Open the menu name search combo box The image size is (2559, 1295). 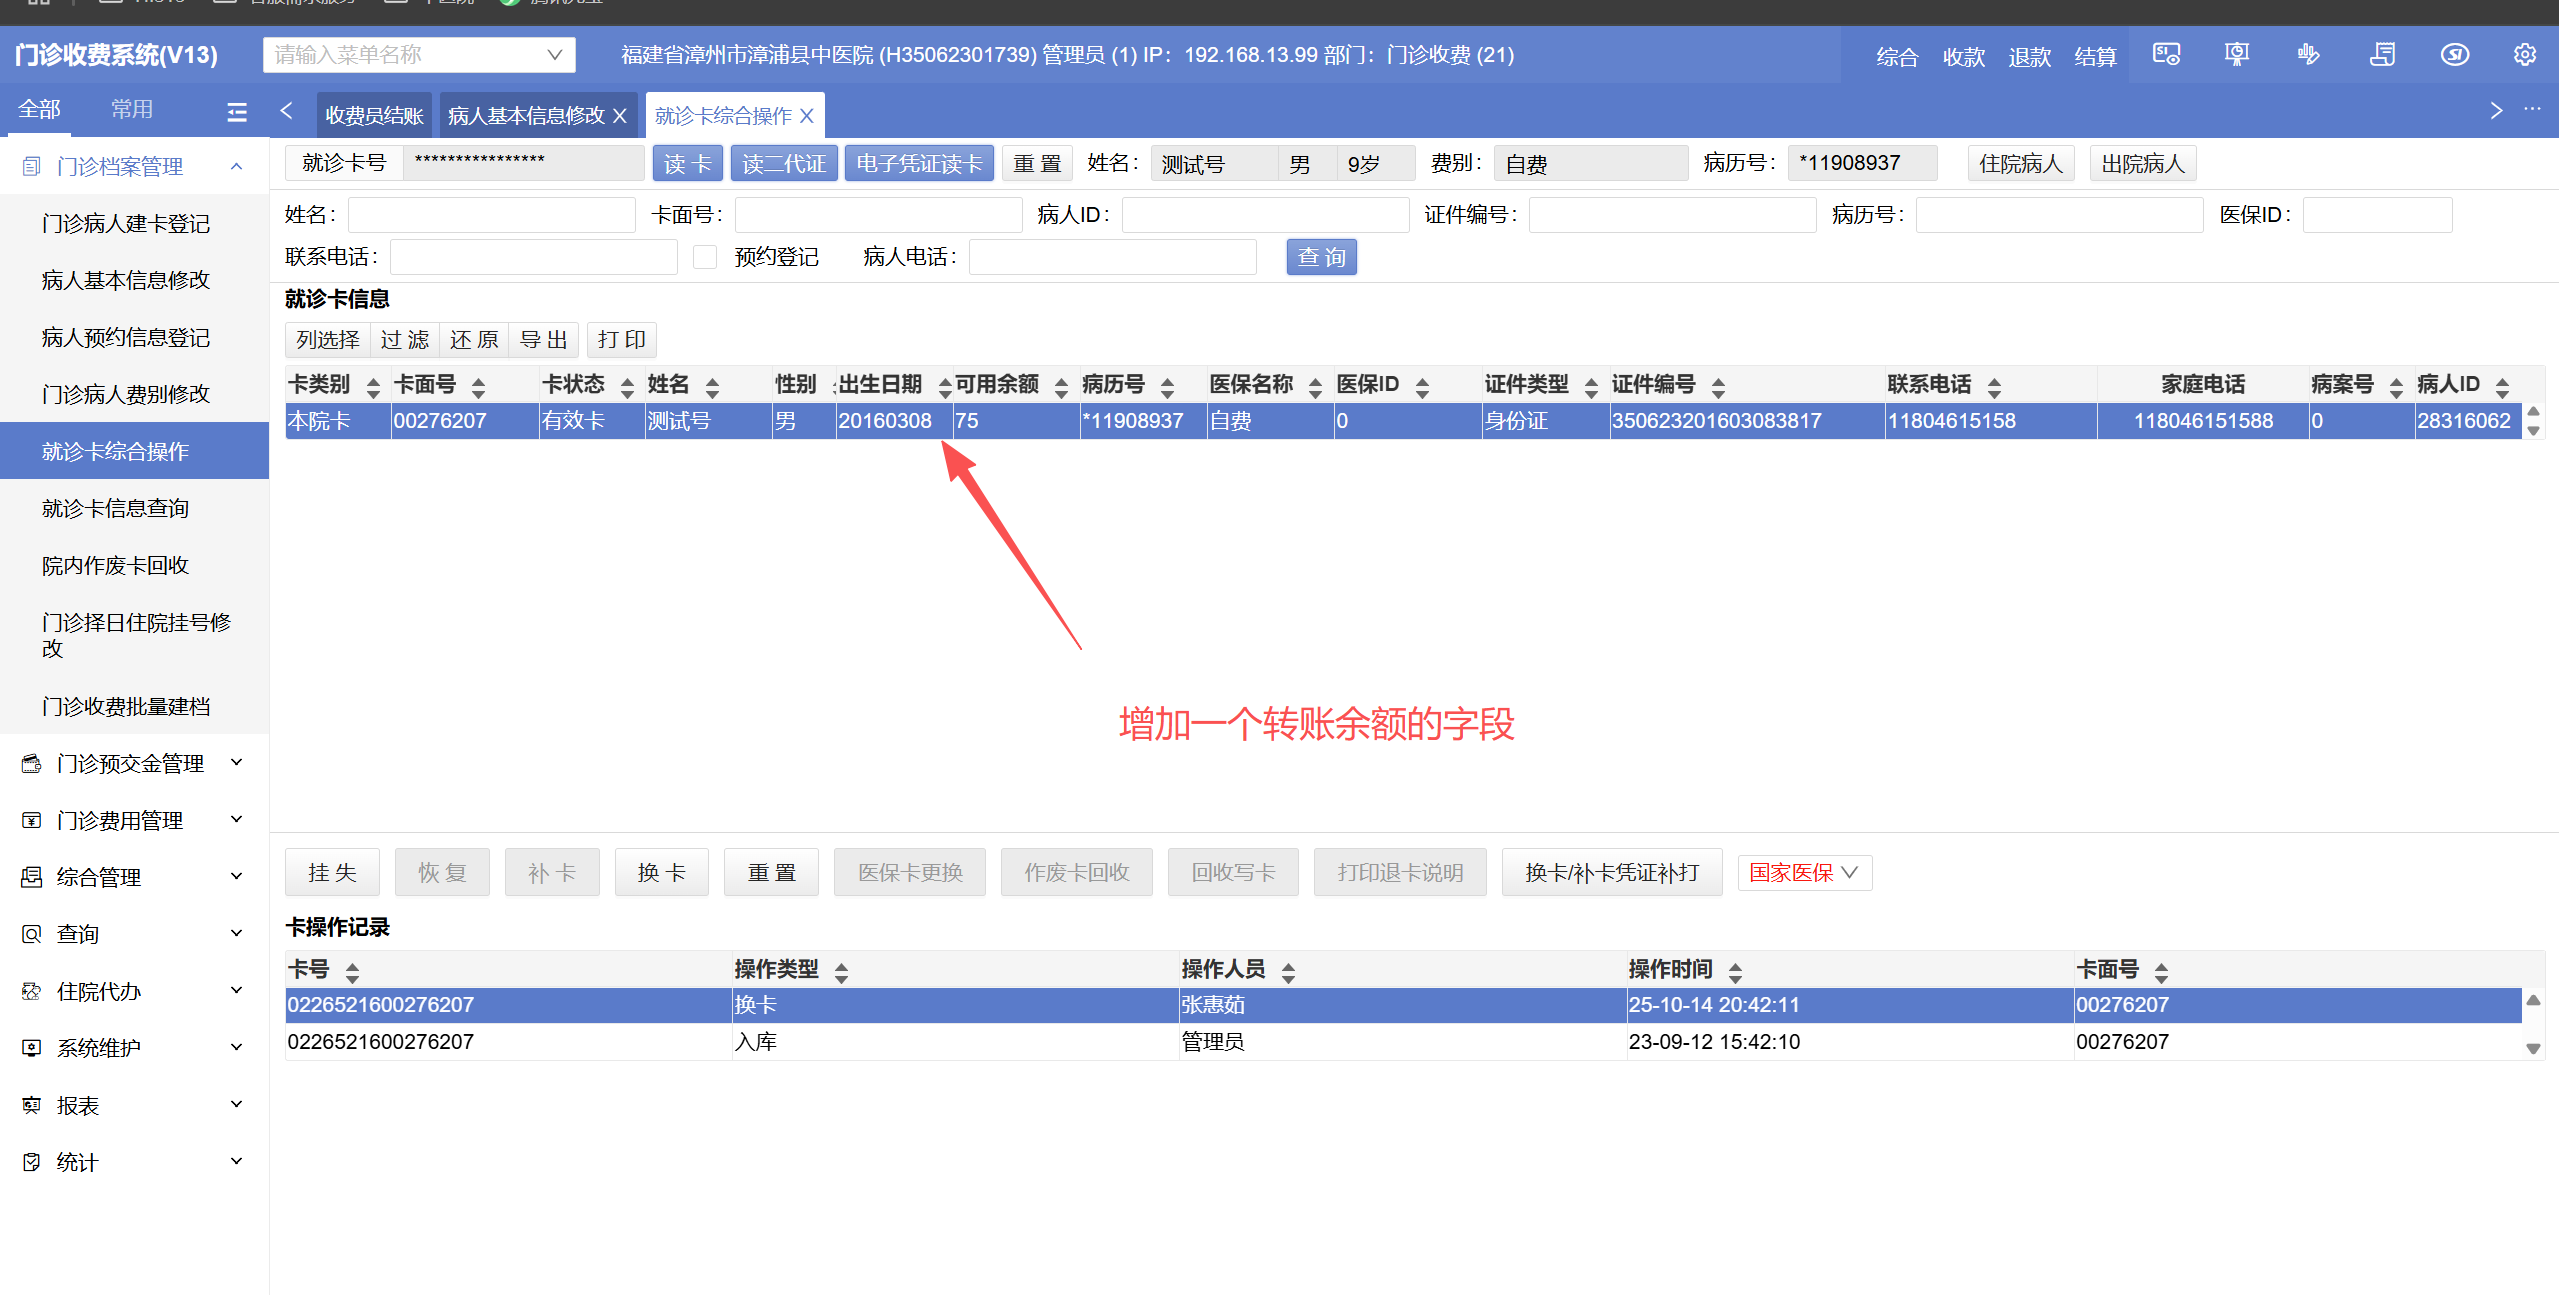click(419, 55)
